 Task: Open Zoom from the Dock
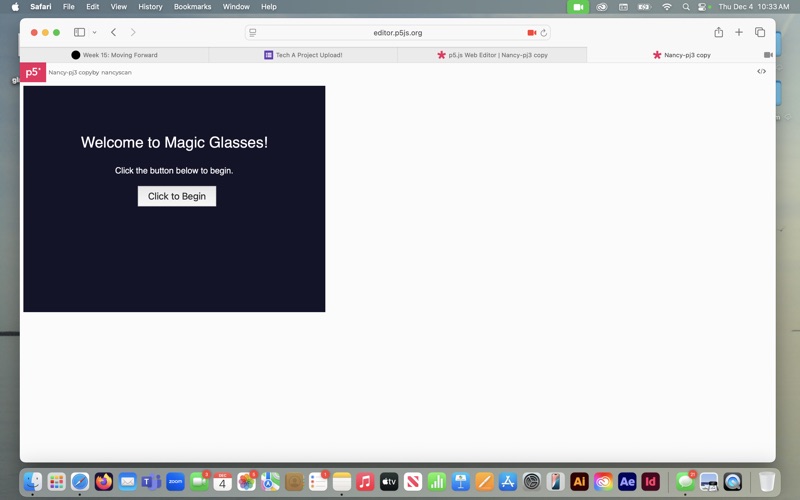tap(175, 481)
